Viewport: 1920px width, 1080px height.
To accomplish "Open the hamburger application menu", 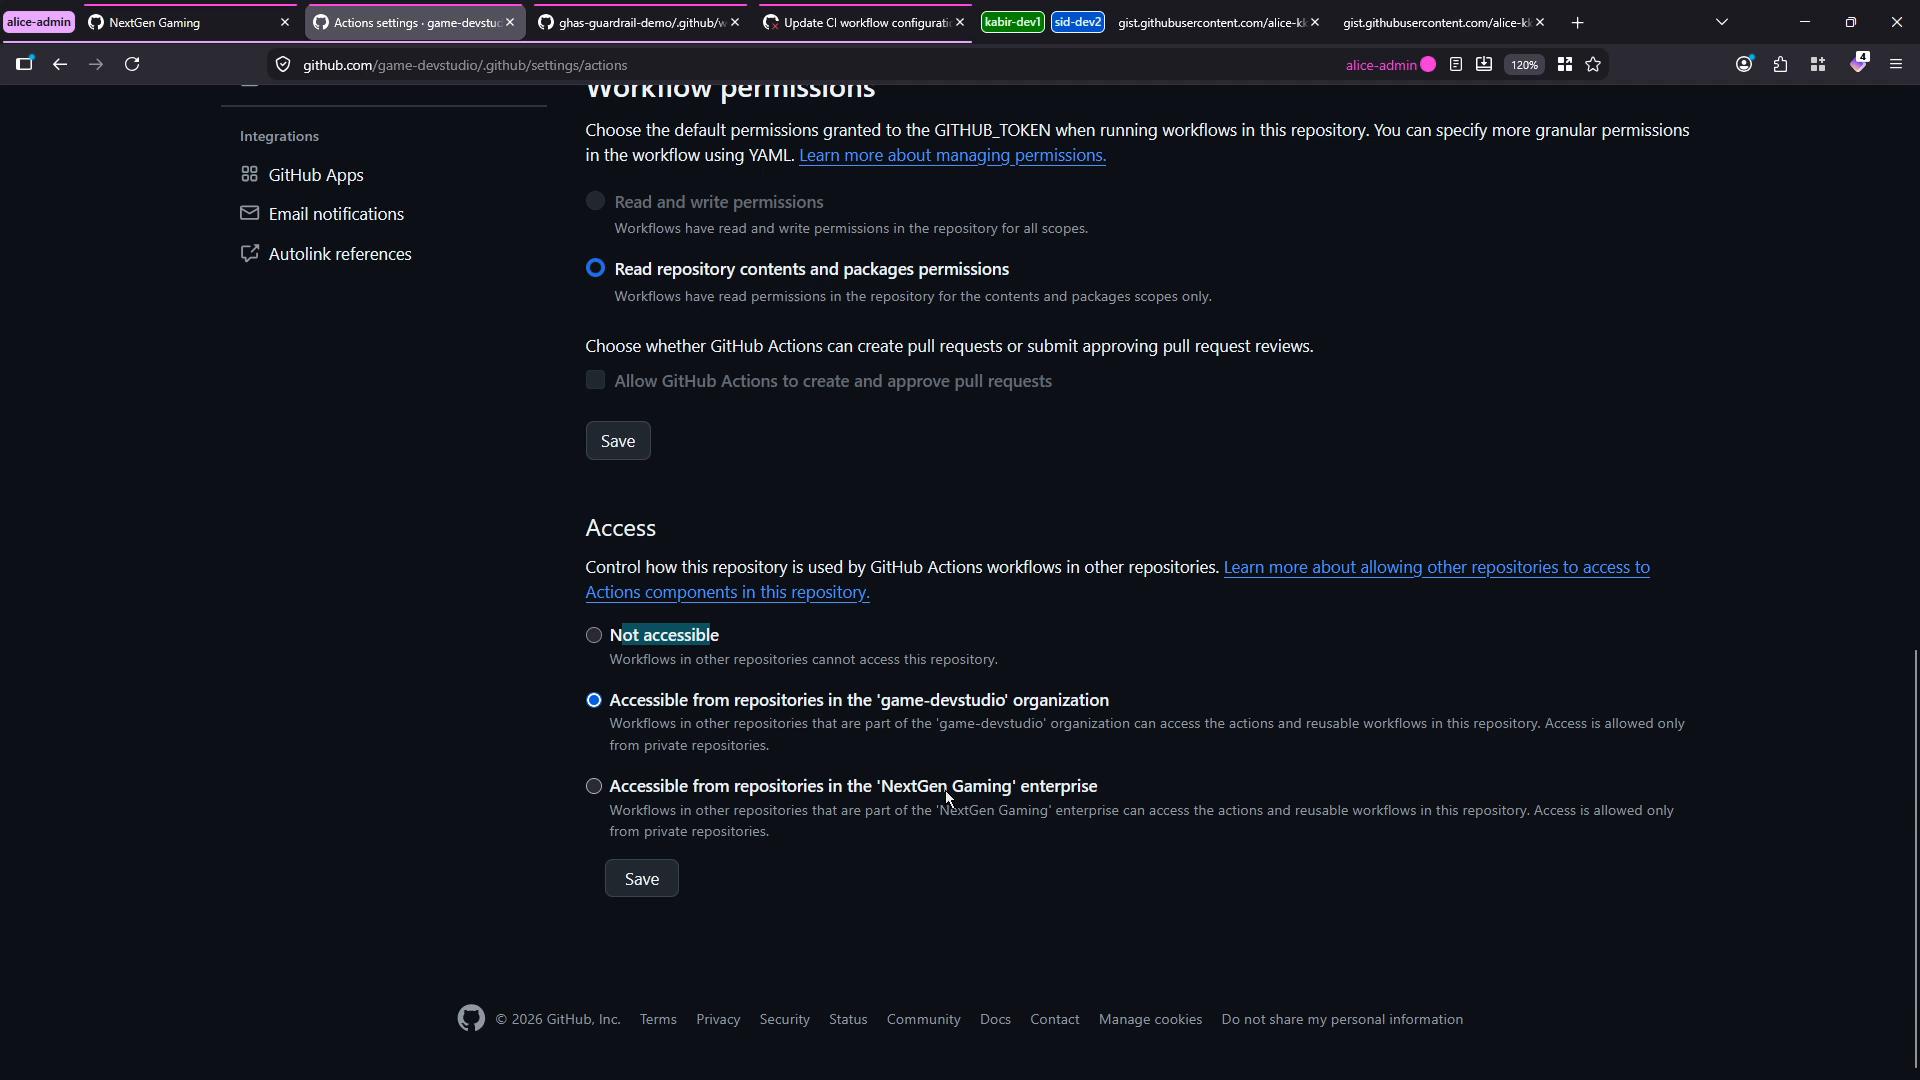I will tap(1896, 65).
